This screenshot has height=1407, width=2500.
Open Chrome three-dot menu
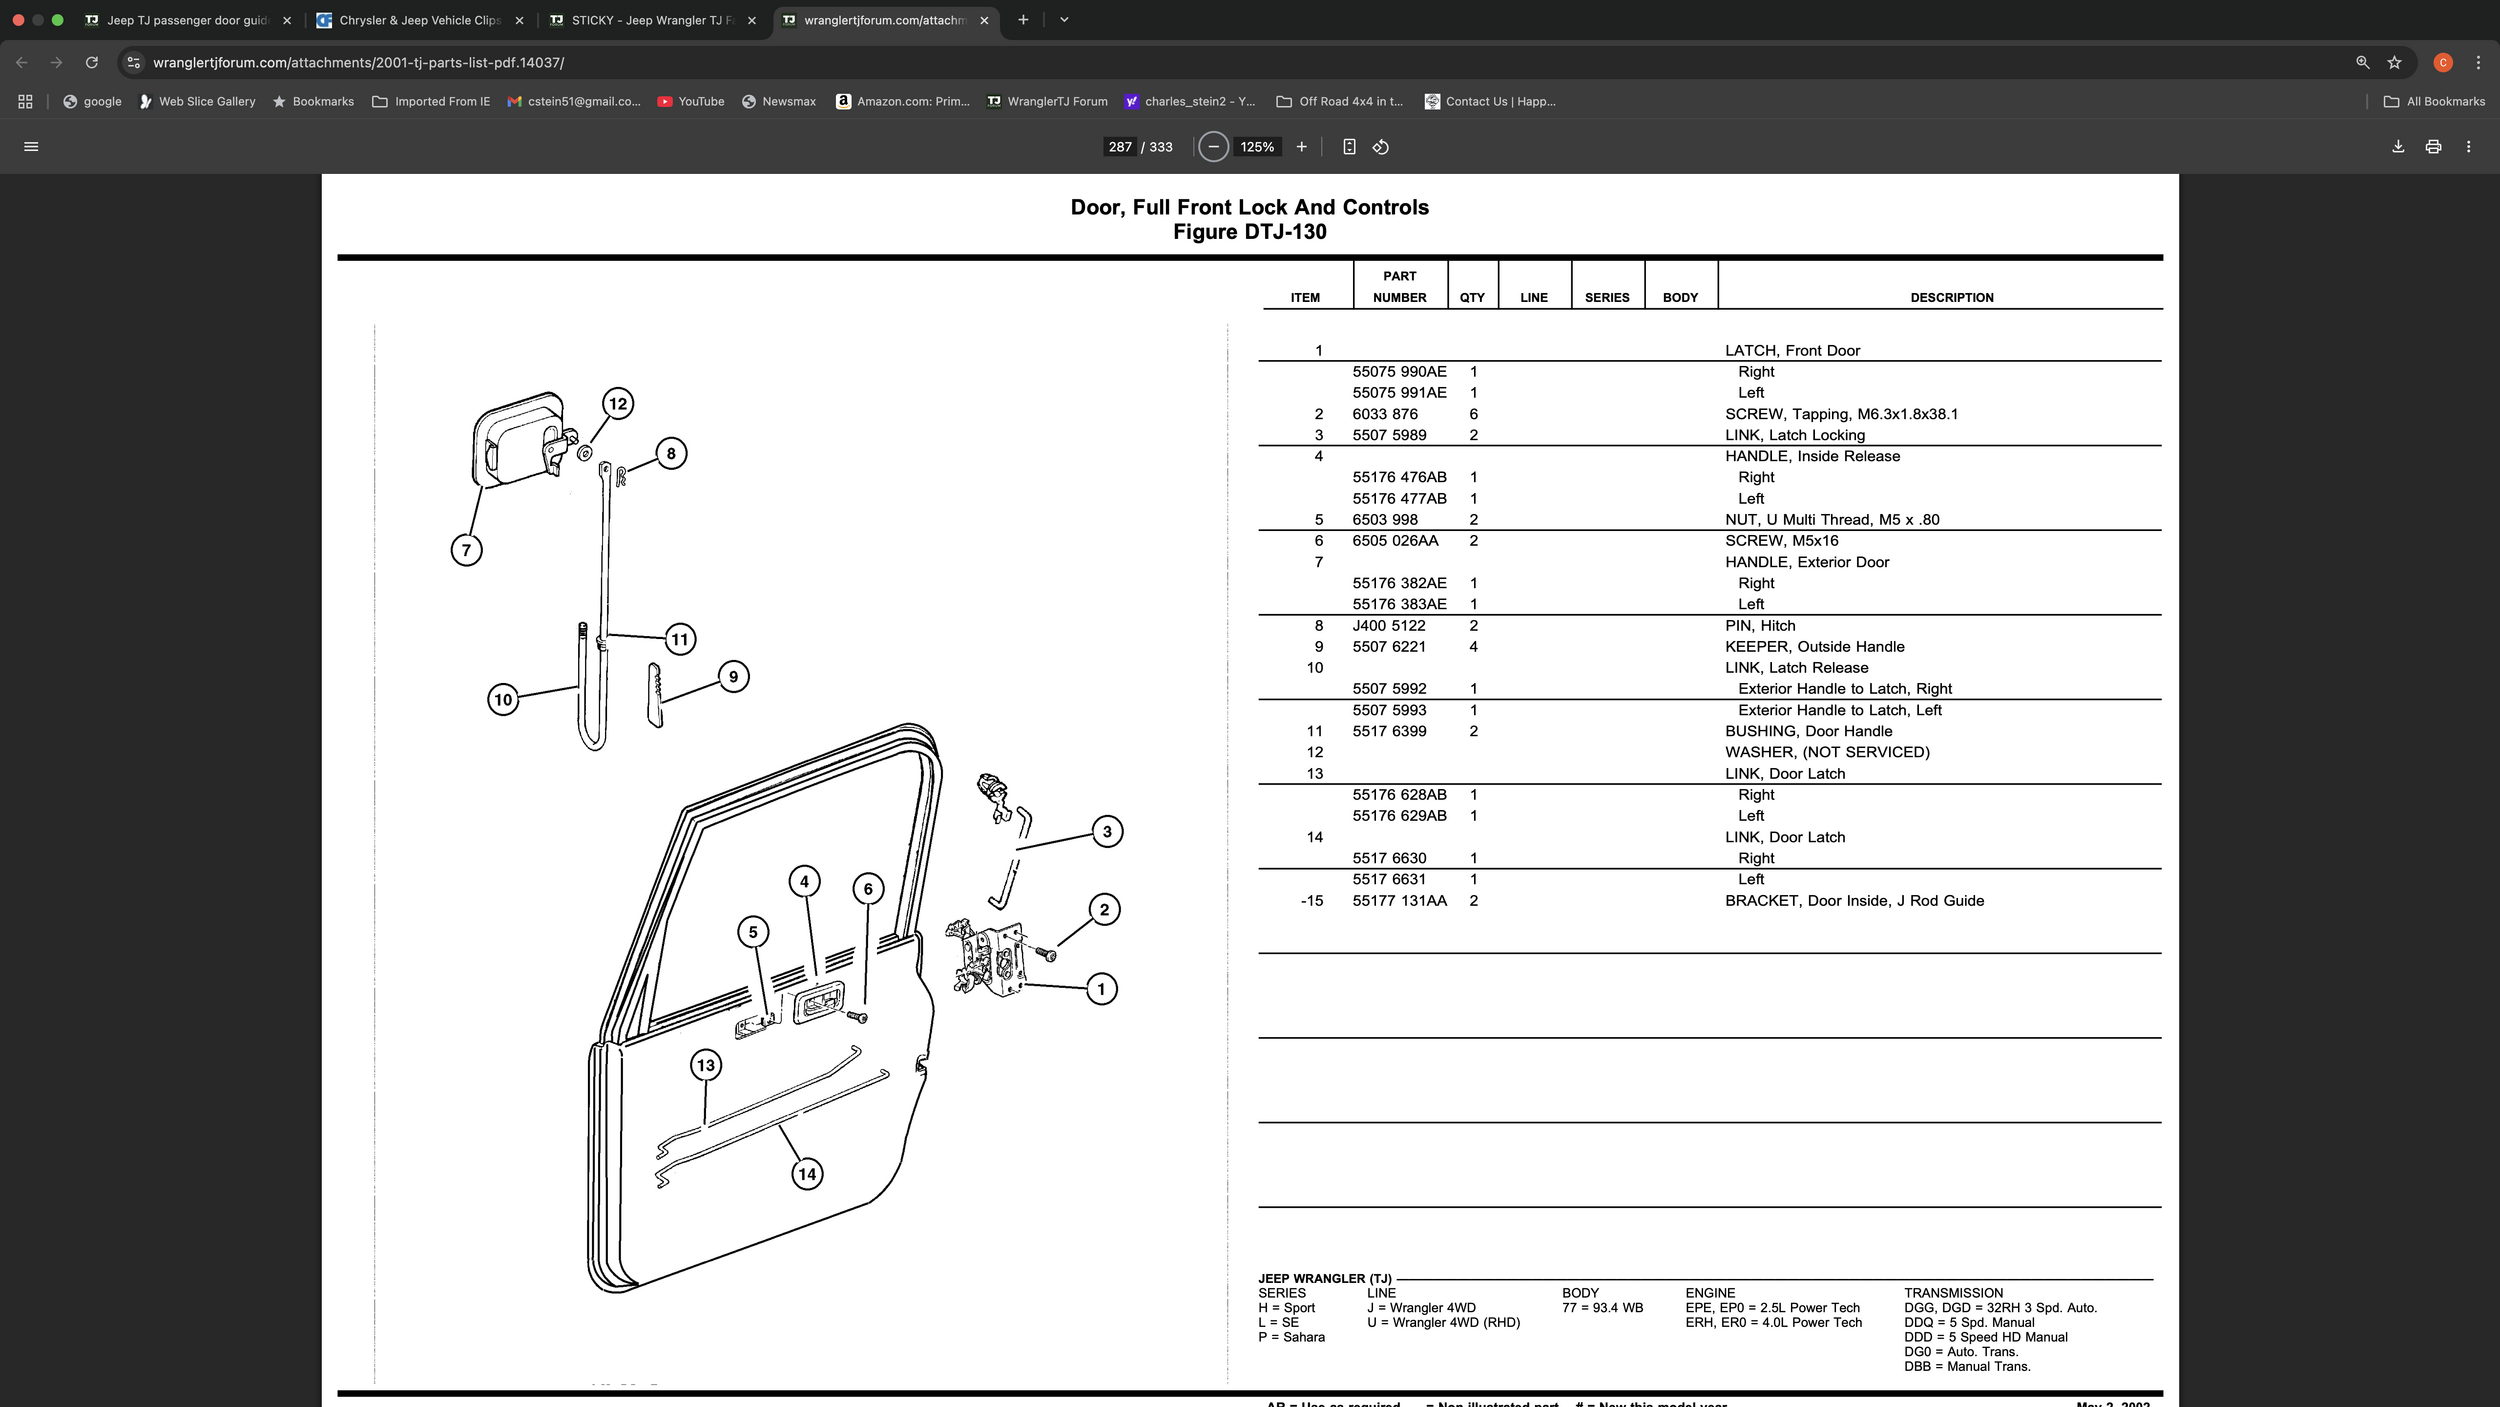tap(2478, 62)
